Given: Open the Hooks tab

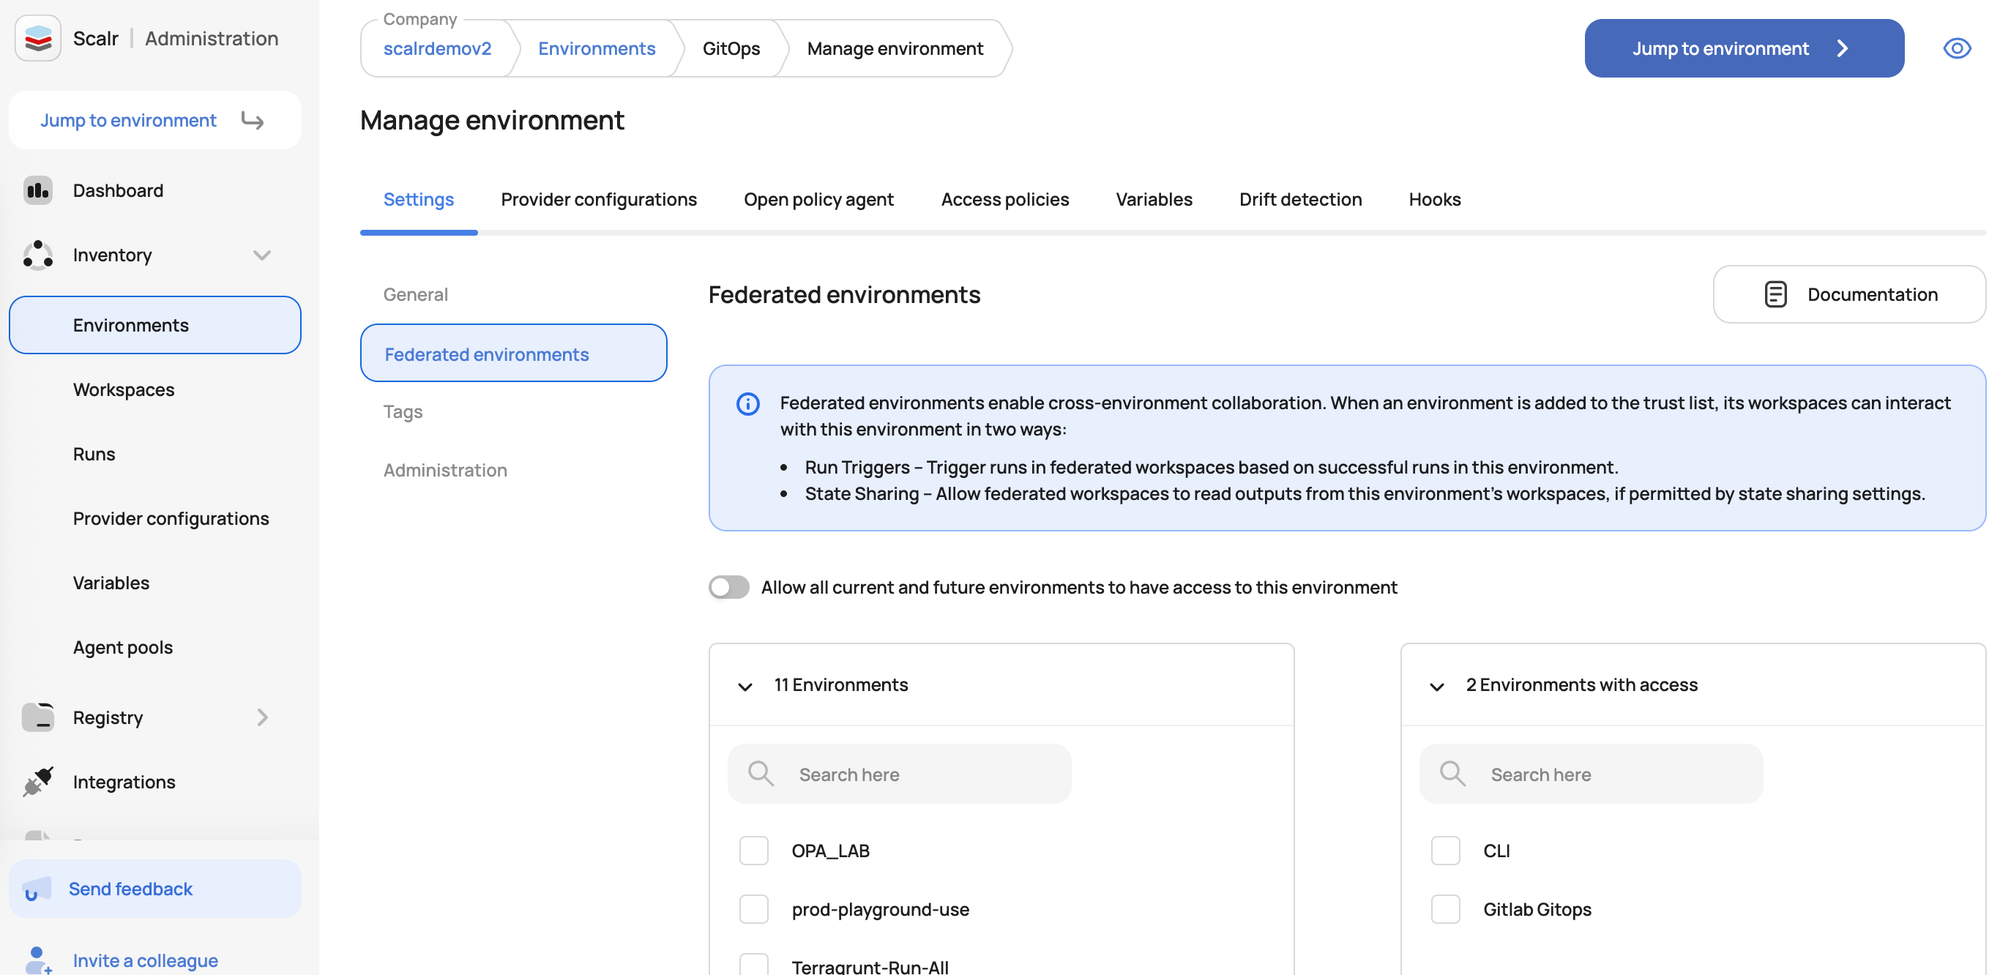Looking at the screenshot, I should coord(1435,199).
